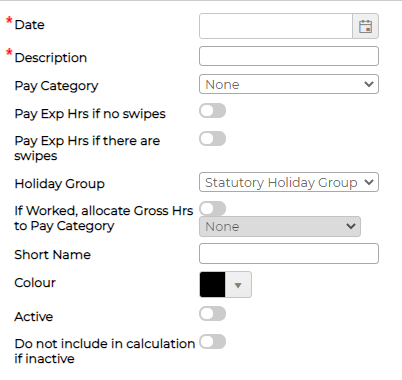Viewport: 402px width, 380px height.
Task: Toggle Pay Exp Hrs if no swipes switch
Action: tap(213, 111)
